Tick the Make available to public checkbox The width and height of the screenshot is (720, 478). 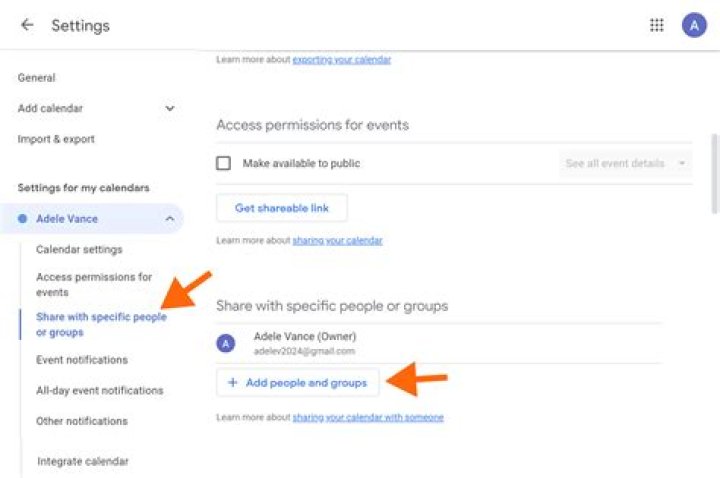point(224,163)
